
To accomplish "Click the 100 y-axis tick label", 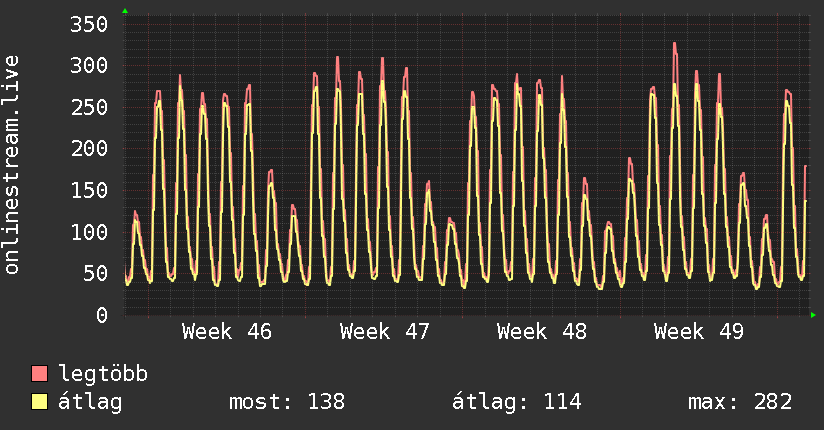I will tap(87, 232).
